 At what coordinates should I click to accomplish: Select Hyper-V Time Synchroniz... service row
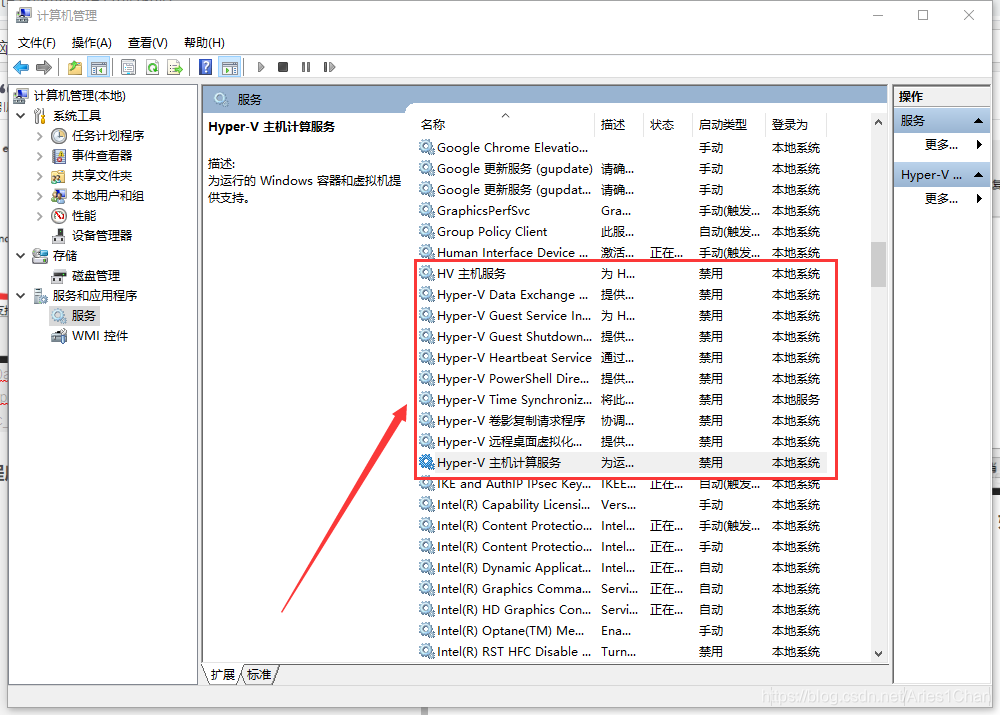click(622, 400)
